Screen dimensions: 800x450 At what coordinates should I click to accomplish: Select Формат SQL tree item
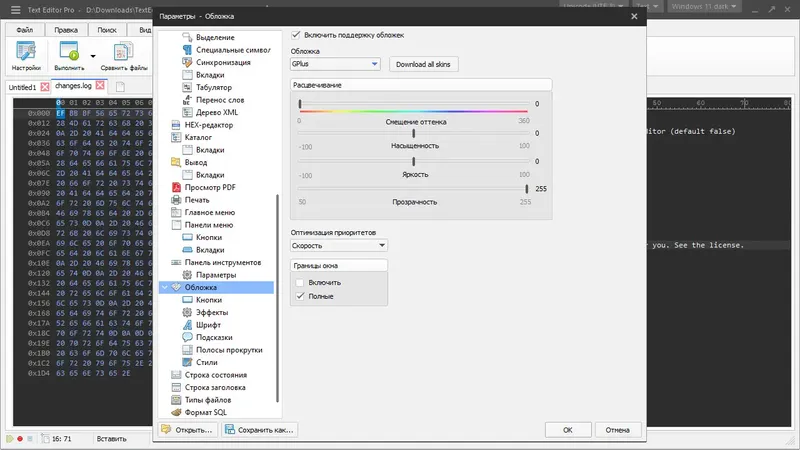(x=205, y=412)
